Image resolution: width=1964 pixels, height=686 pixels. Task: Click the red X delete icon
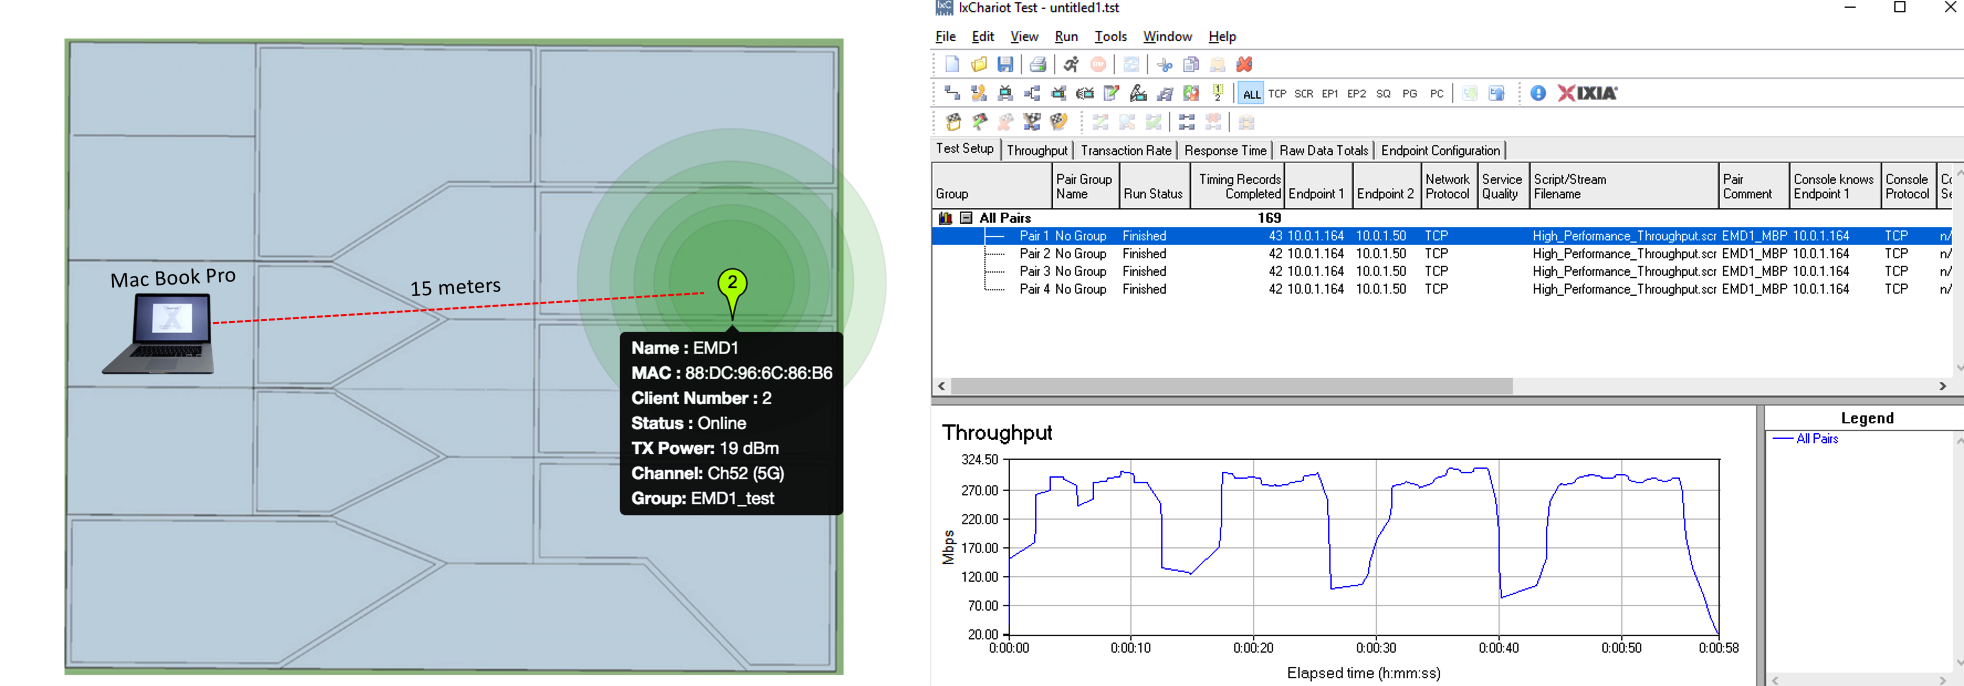tap(1244, 64)
